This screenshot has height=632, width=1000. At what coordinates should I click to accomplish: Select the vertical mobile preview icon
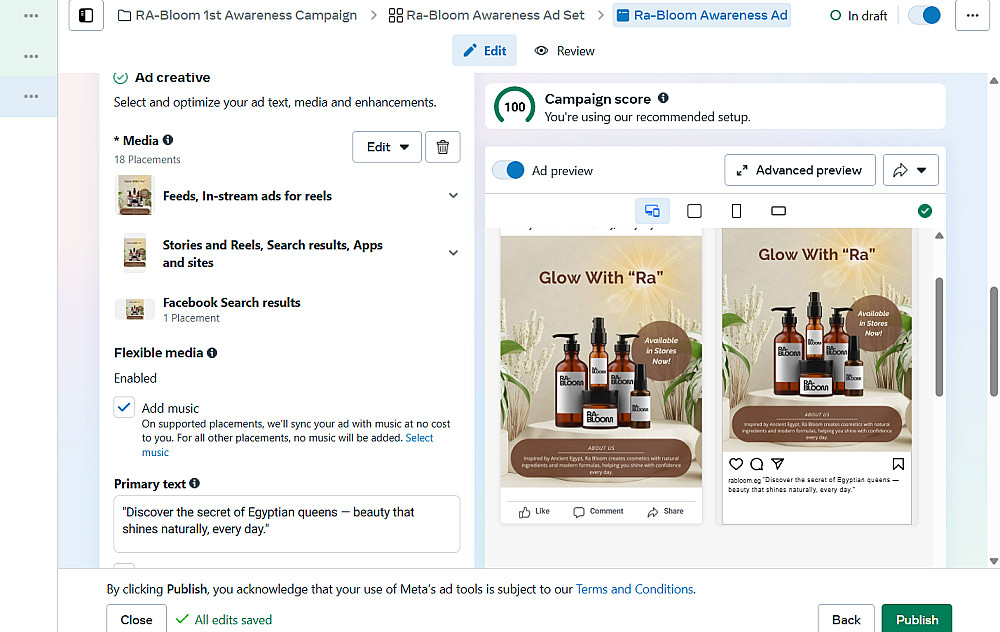click(737, 211)
